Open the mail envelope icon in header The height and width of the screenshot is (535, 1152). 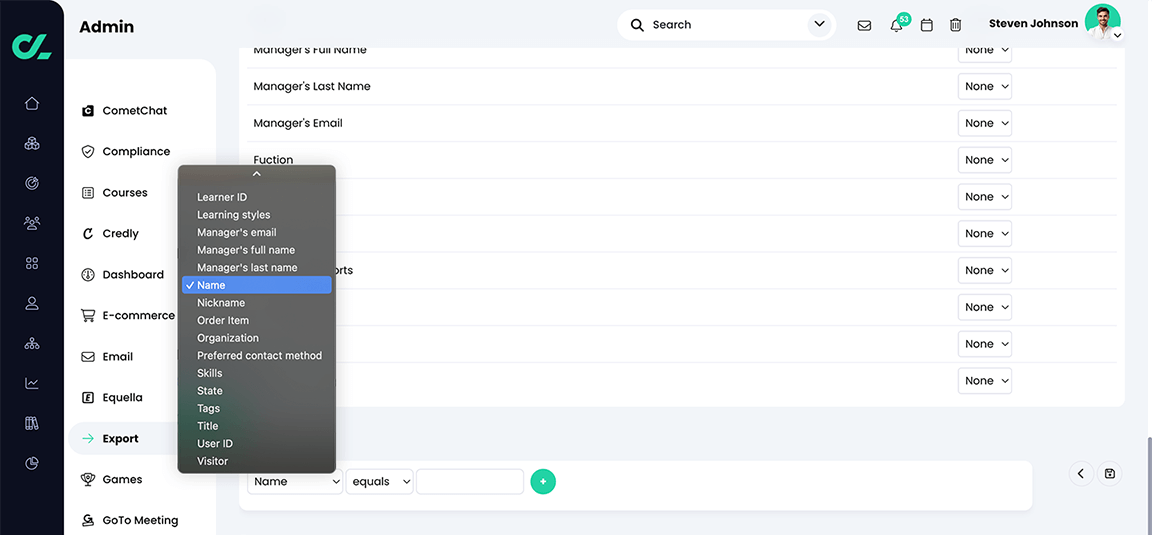click(x=865, y=25)
